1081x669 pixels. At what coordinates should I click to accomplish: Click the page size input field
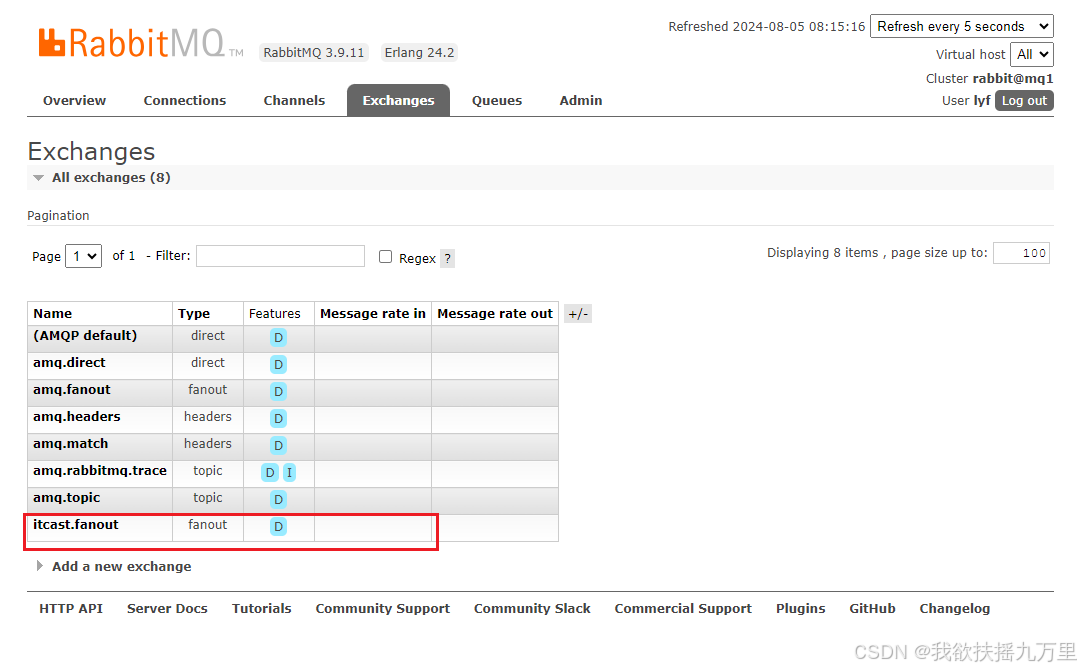pyautogui.click(x=1021, y=253)
